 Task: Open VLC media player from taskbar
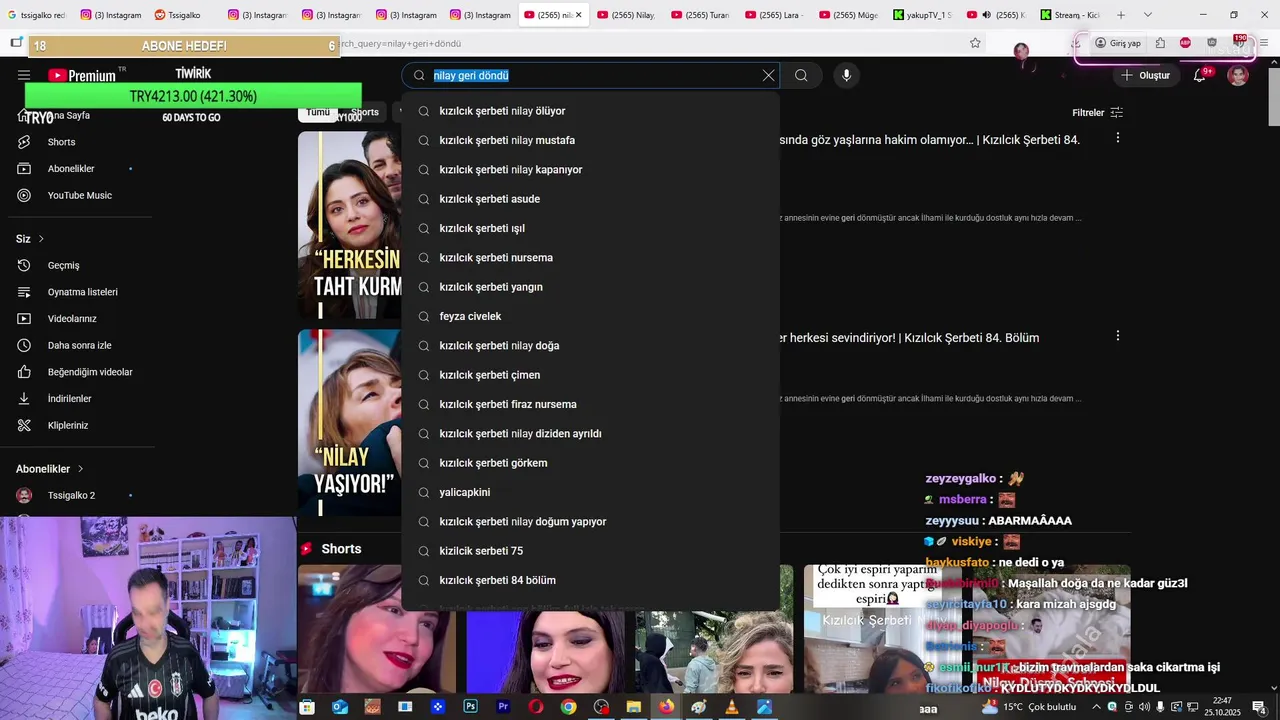pos(732,707)
